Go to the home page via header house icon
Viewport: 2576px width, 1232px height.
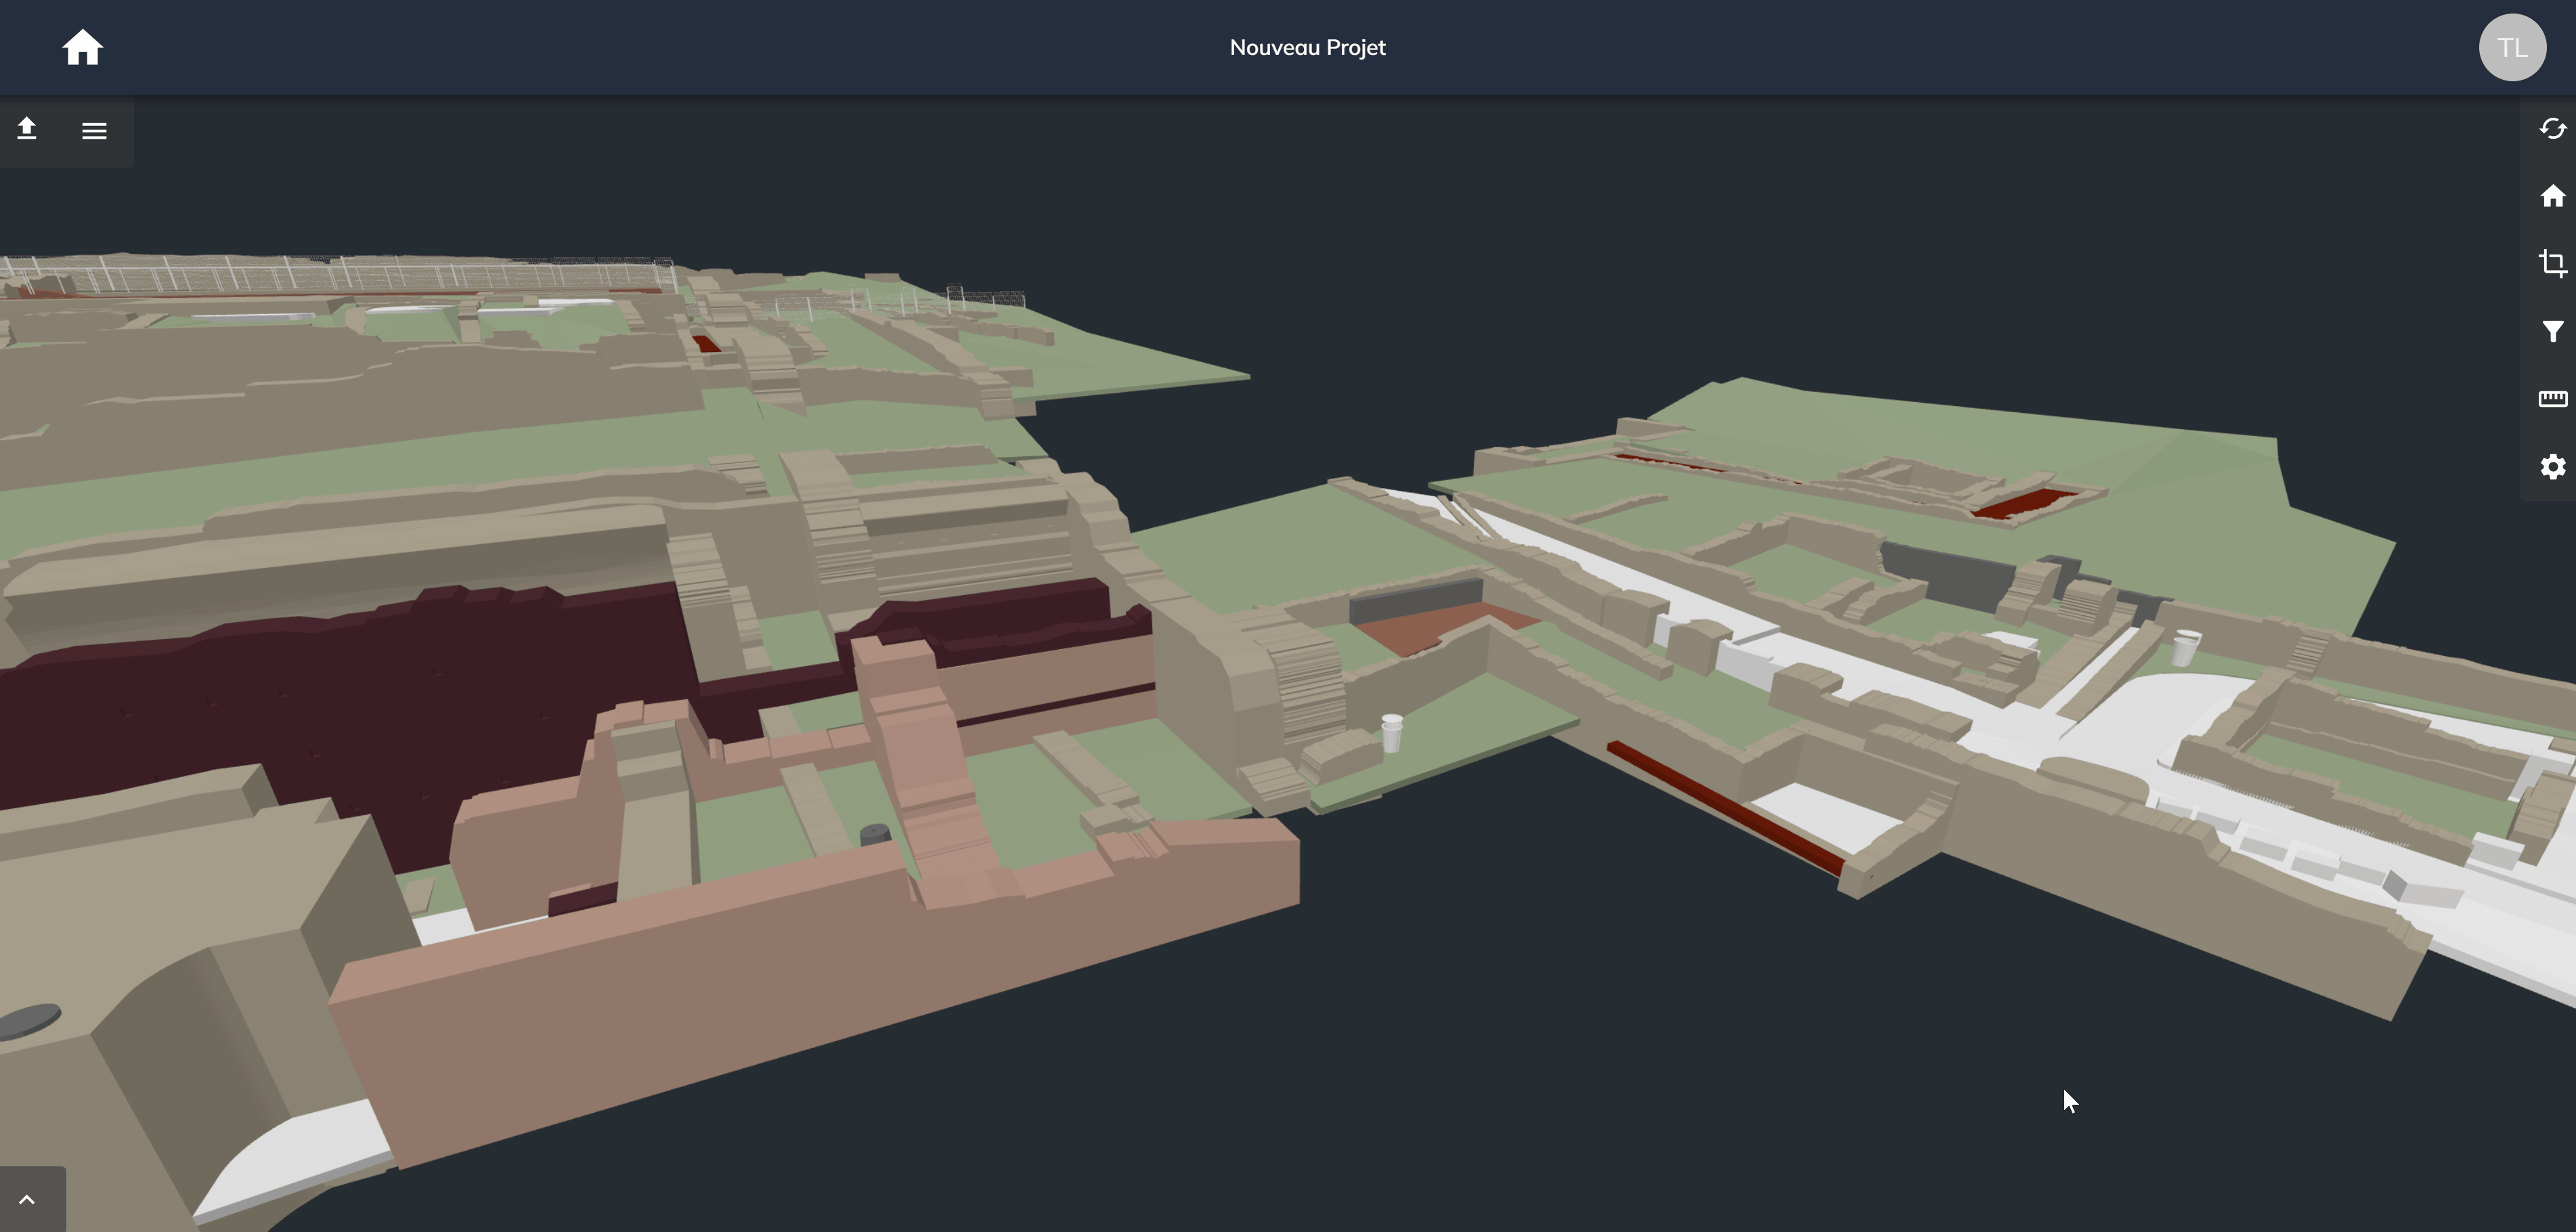[x=82, y=47]
